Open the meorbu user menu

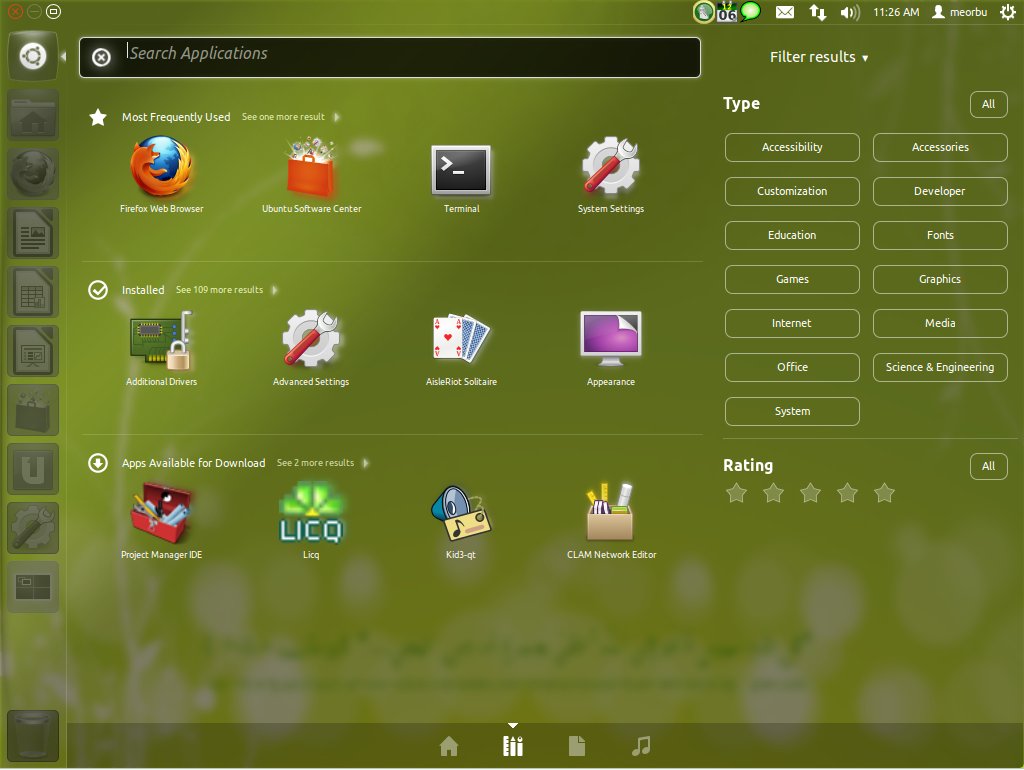[x=959, y=12]
